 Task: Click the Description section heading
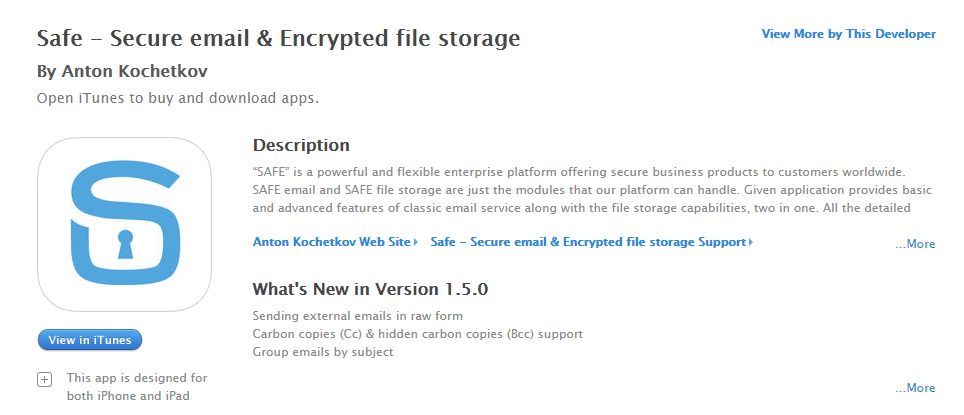click(x=301, y=145)
